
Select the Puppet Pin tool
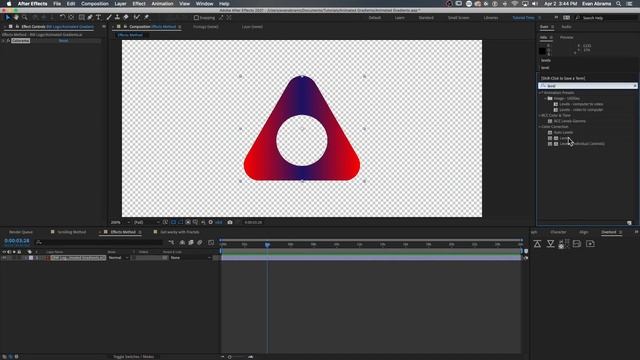[146, 18]
